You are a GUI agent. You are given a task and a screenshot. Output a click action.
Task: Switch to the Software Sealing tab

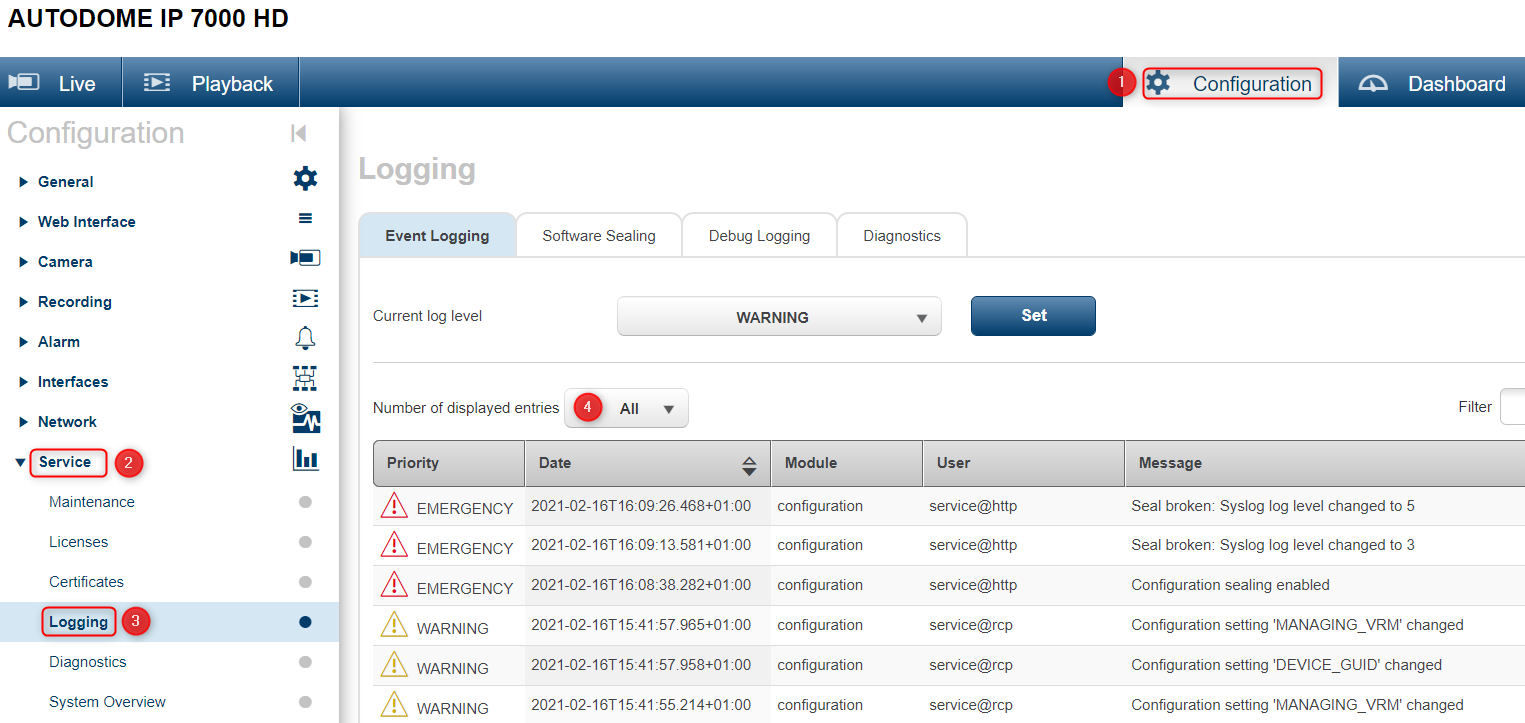[599, 236]
